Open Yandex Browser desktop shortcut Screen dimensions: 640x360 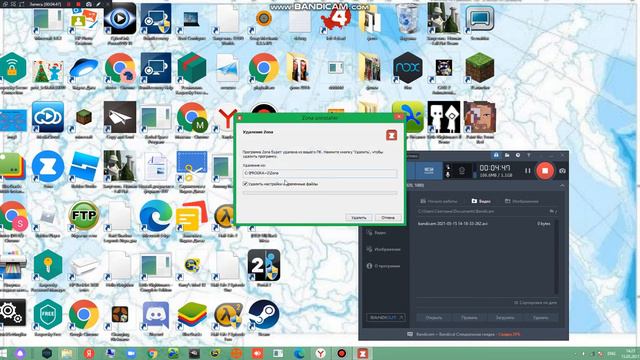[227, 118]
